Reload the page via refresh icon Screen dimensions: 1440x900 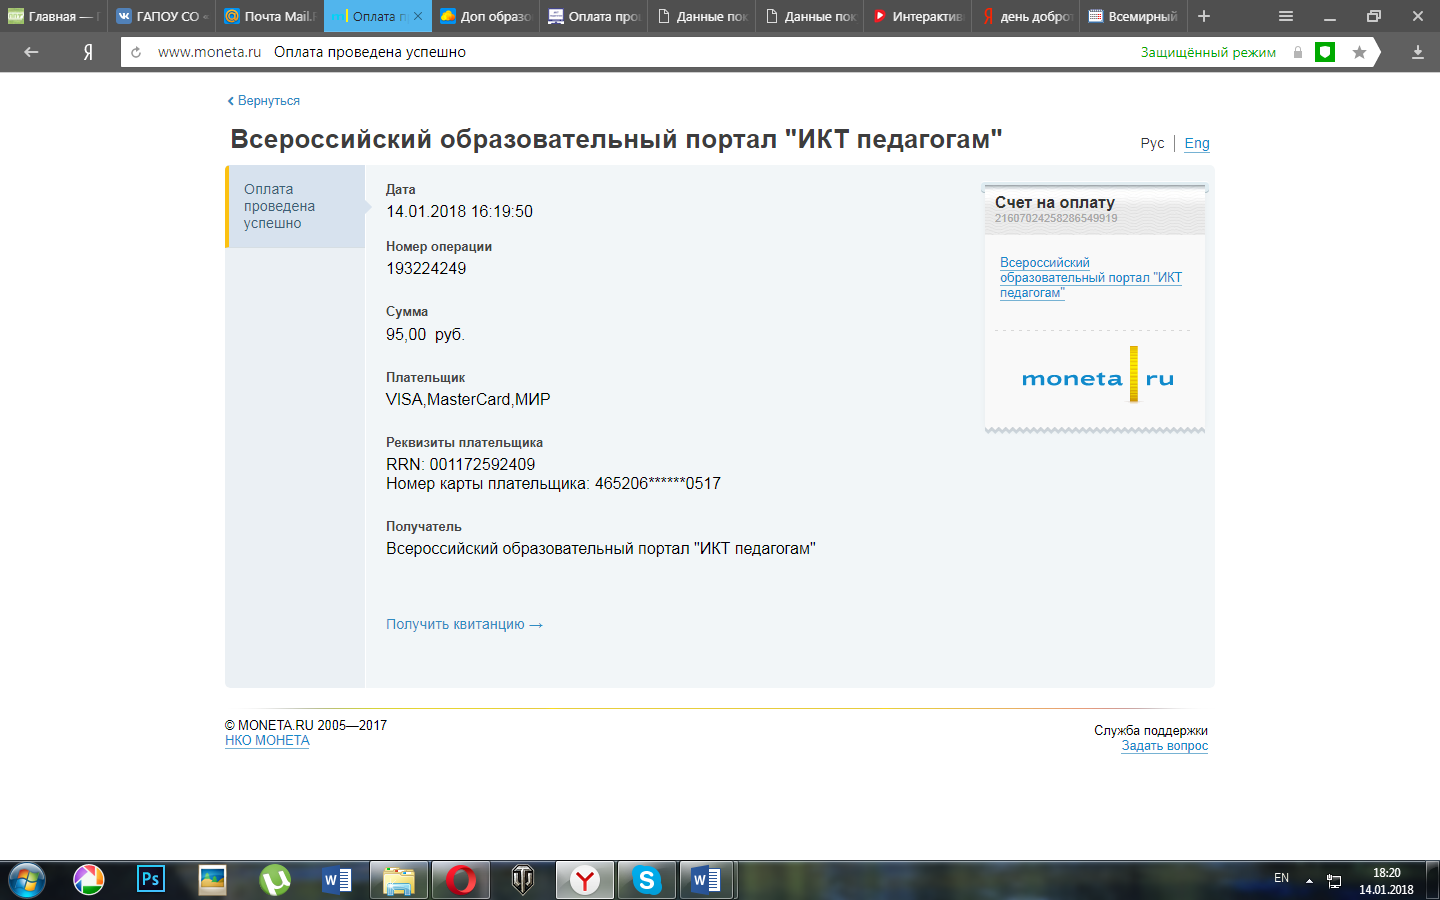(x=136, y=52)
